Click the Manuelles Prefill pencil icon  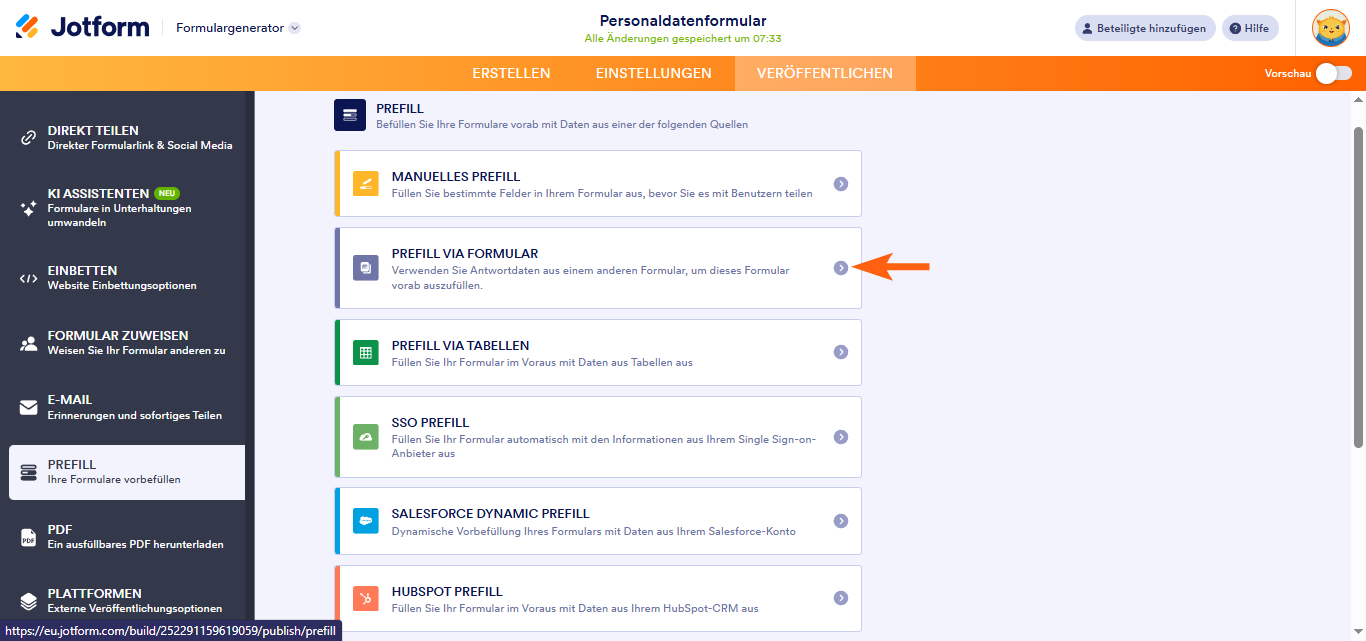pos(366,184)
